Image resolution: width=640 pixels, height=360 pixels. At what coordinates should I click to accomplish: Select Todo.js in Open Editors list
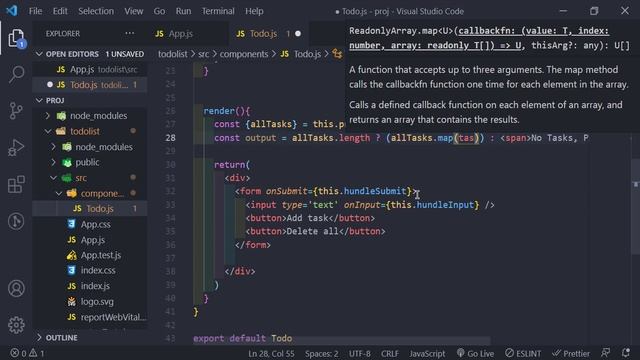[90, 85]
